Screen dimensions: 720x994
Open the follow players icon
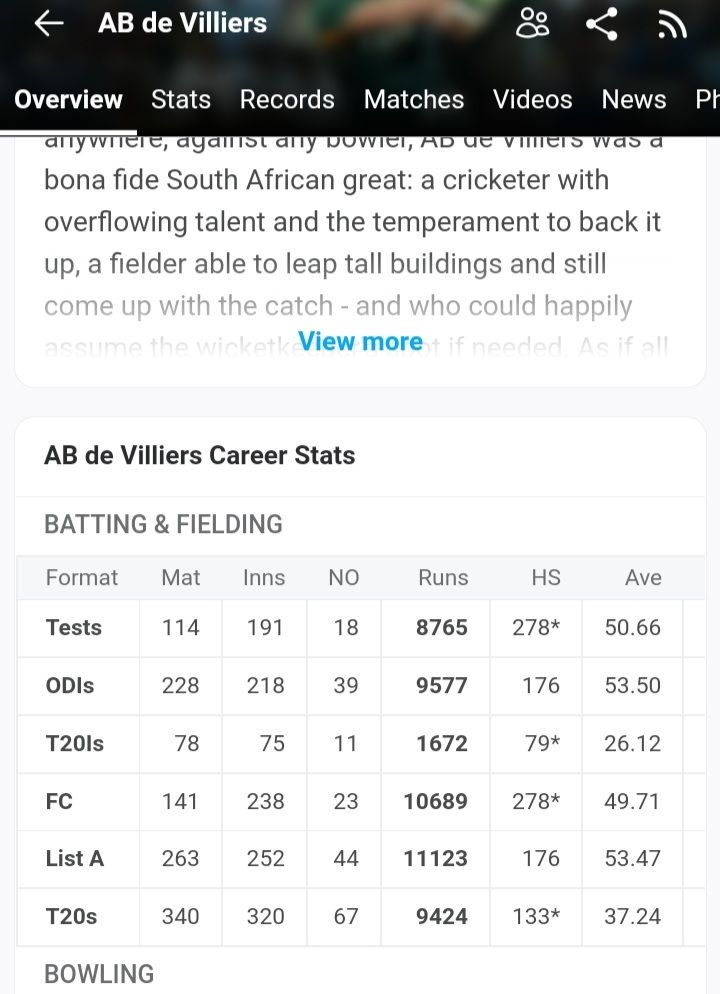[532, 23]
